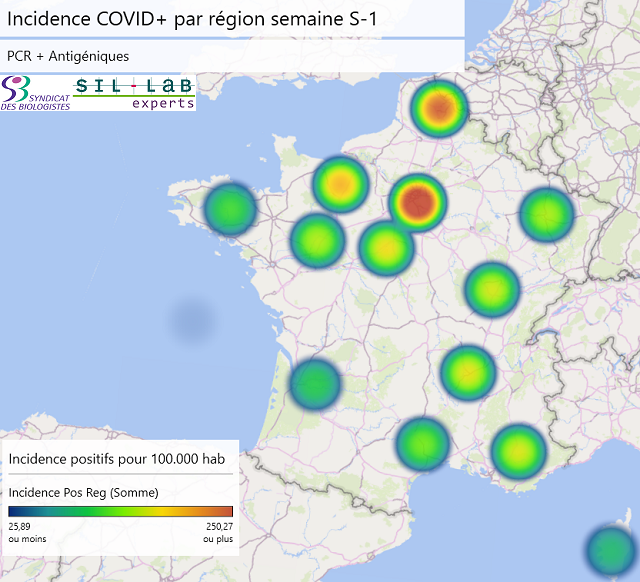Select the orange-red heat spot over Hauts-de-France
Viewport: 640px width, 582px height.
pyautogui.click(x=439, y=109)
